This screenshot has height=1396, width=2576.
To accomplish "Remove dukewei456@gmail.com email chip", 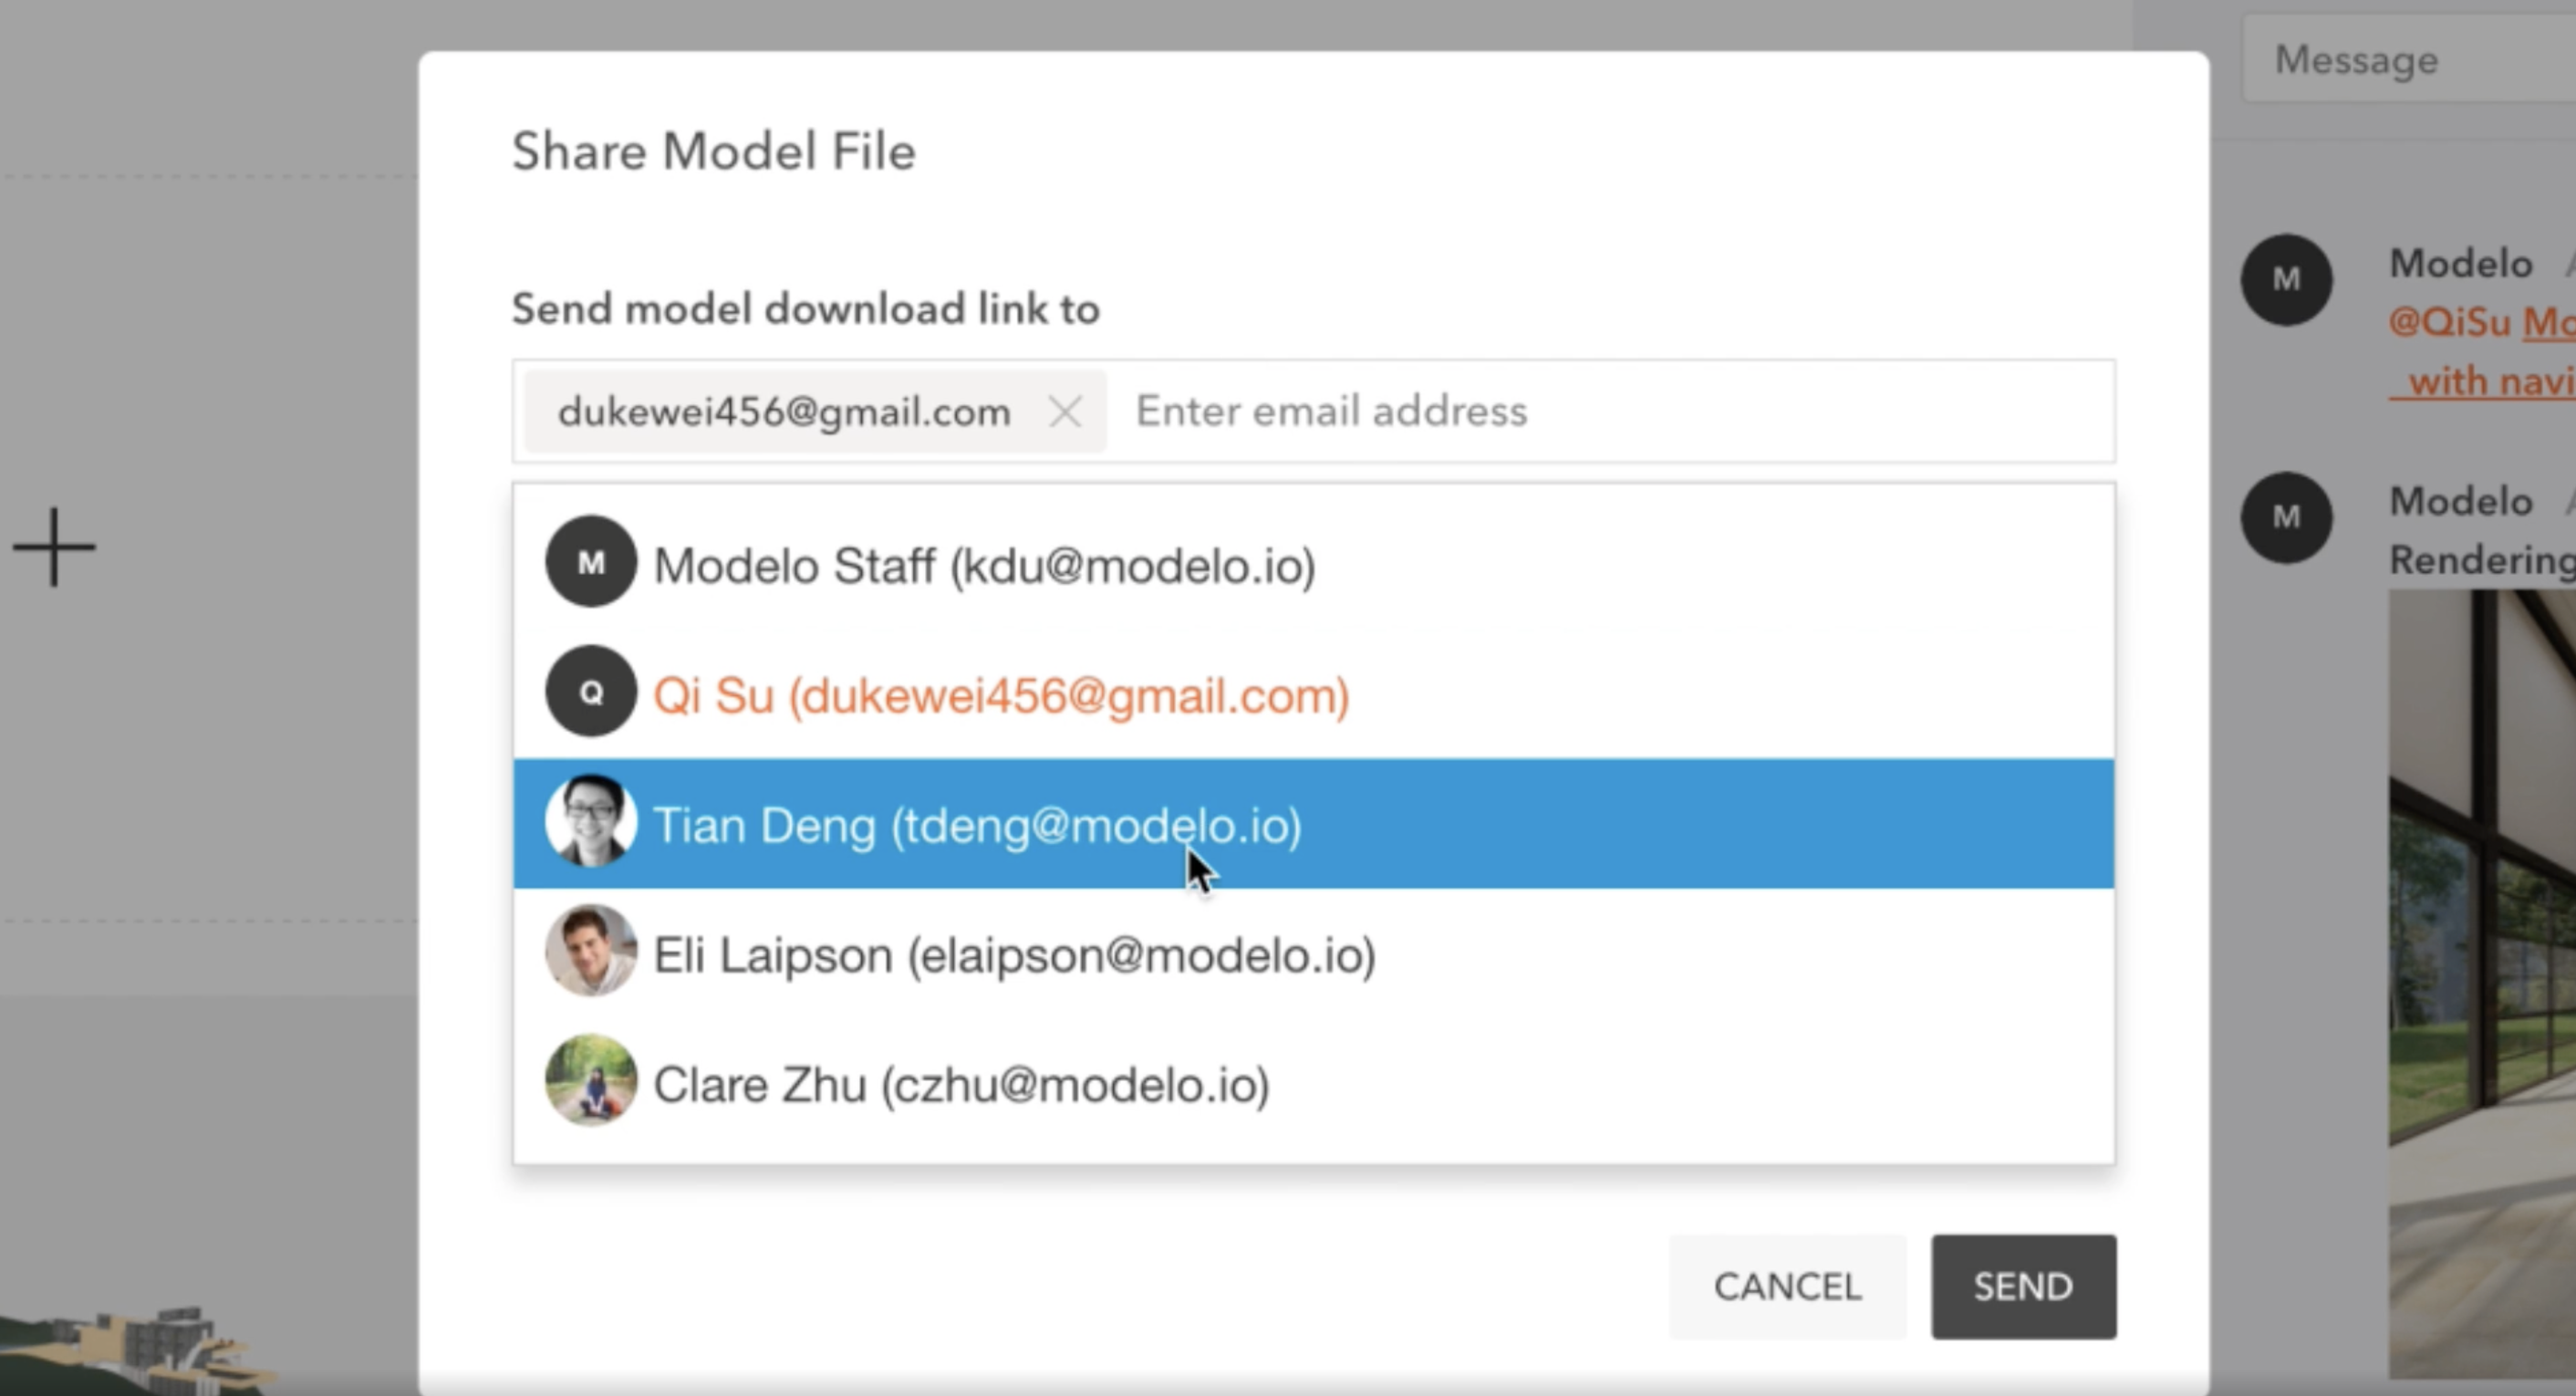I will tap(1065, 411).
